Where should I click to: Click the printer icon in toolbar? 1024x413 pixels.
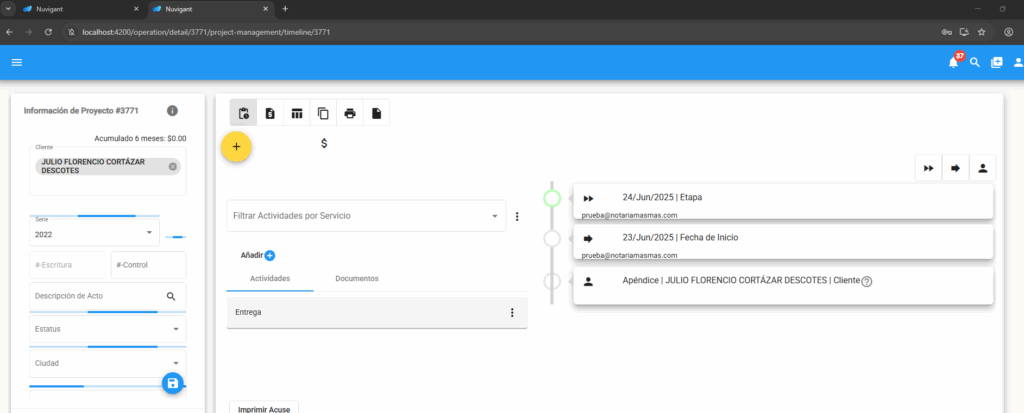click(x=350, y=113)
